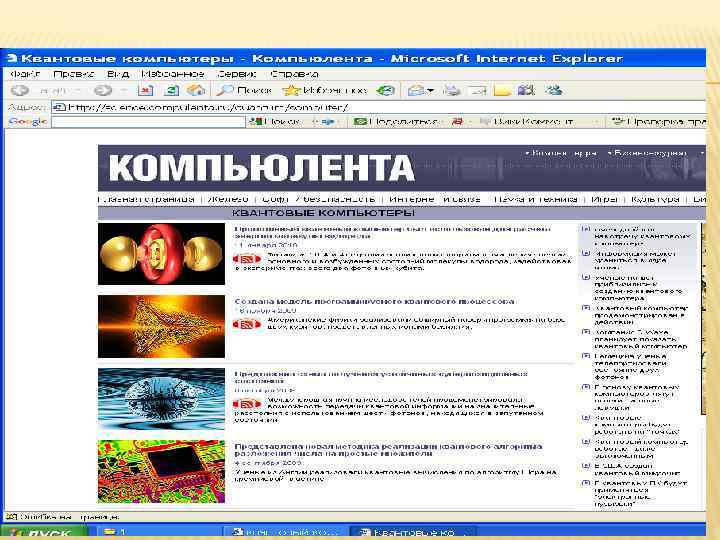This screenshot has height=540, width=720.
Task: Open the Справка menu
Action: pyautogui.click(x=294, y=73)
